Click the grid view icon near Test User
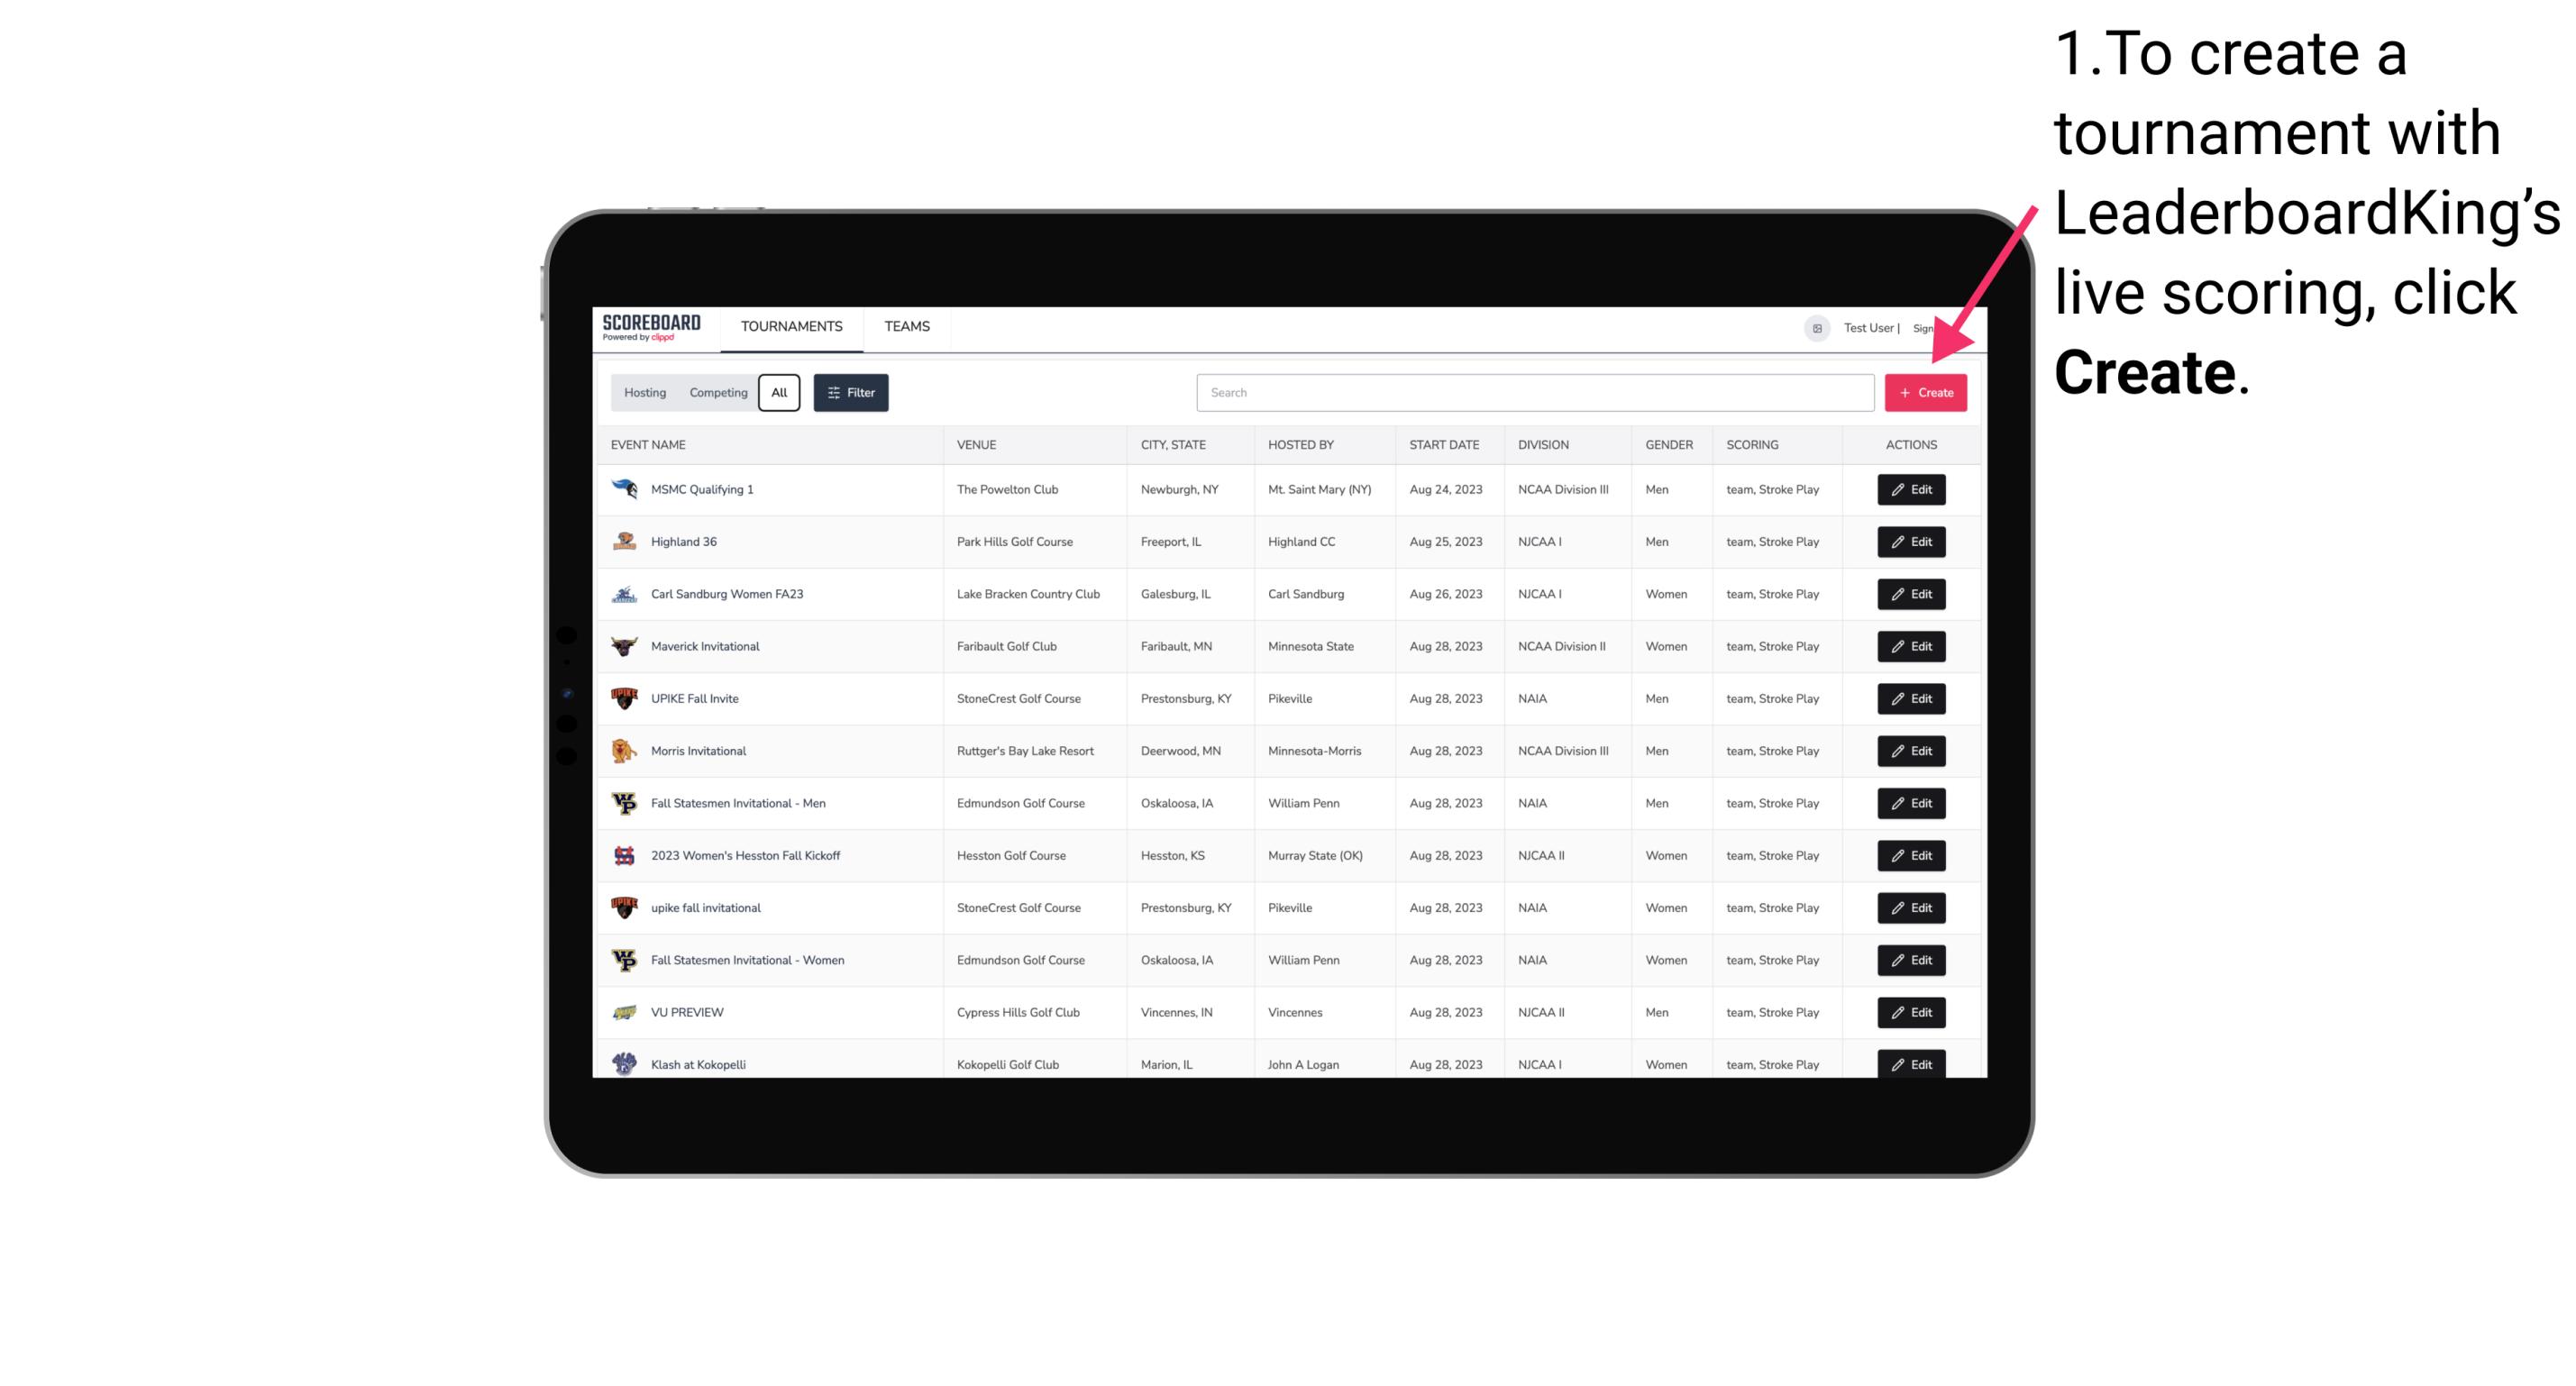This screenshot has width=2576, height=1386. point(1813,326)
